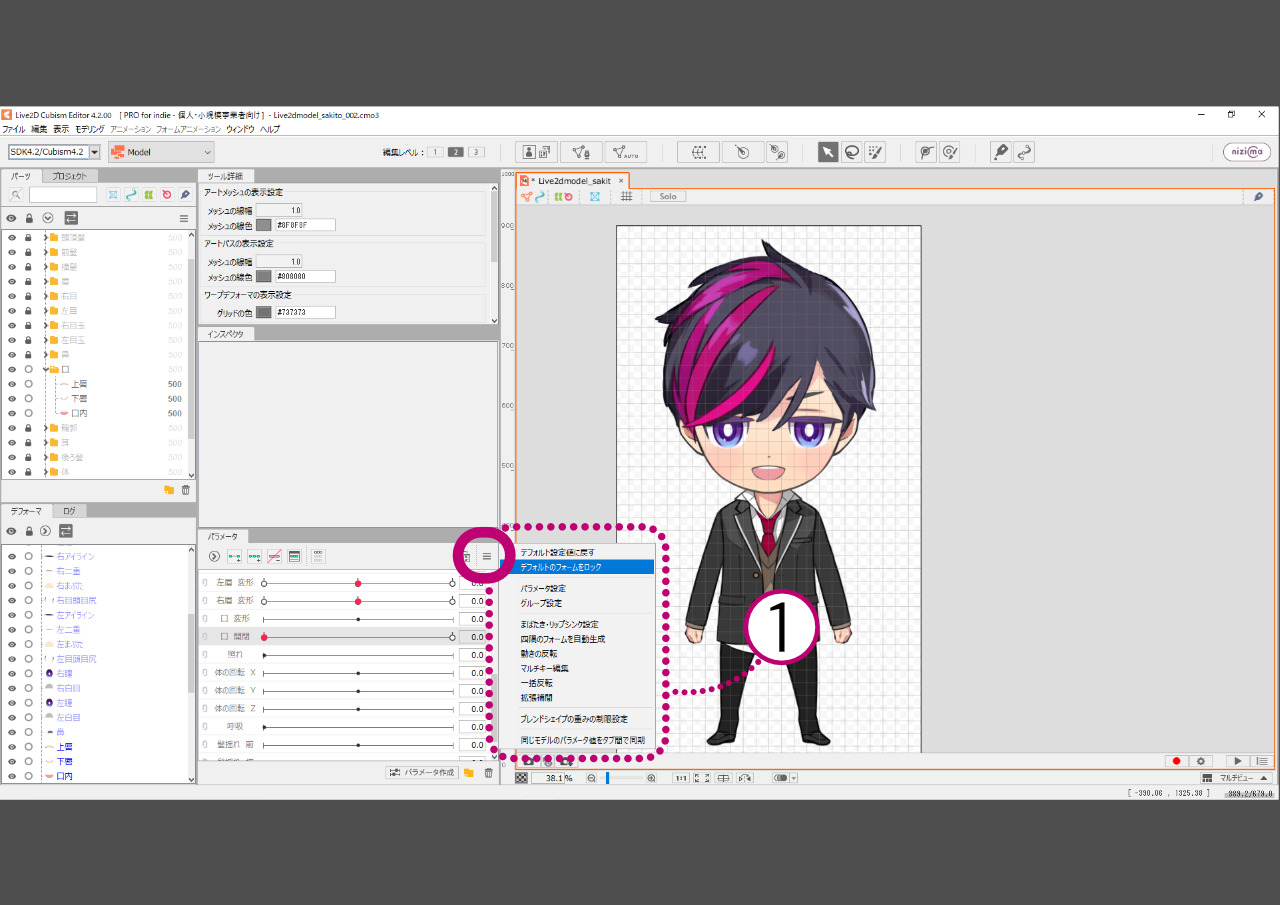Collapse the 口 folder in Parts
Viewport: 1280px width, 905px height.
point(46,369)
